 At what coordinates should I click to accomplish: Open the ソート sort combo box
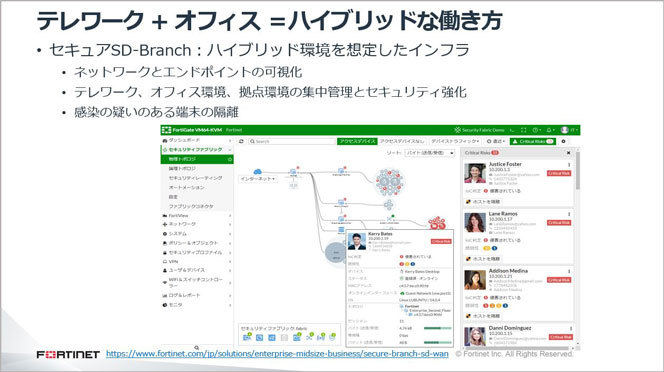tap(430, 153)
